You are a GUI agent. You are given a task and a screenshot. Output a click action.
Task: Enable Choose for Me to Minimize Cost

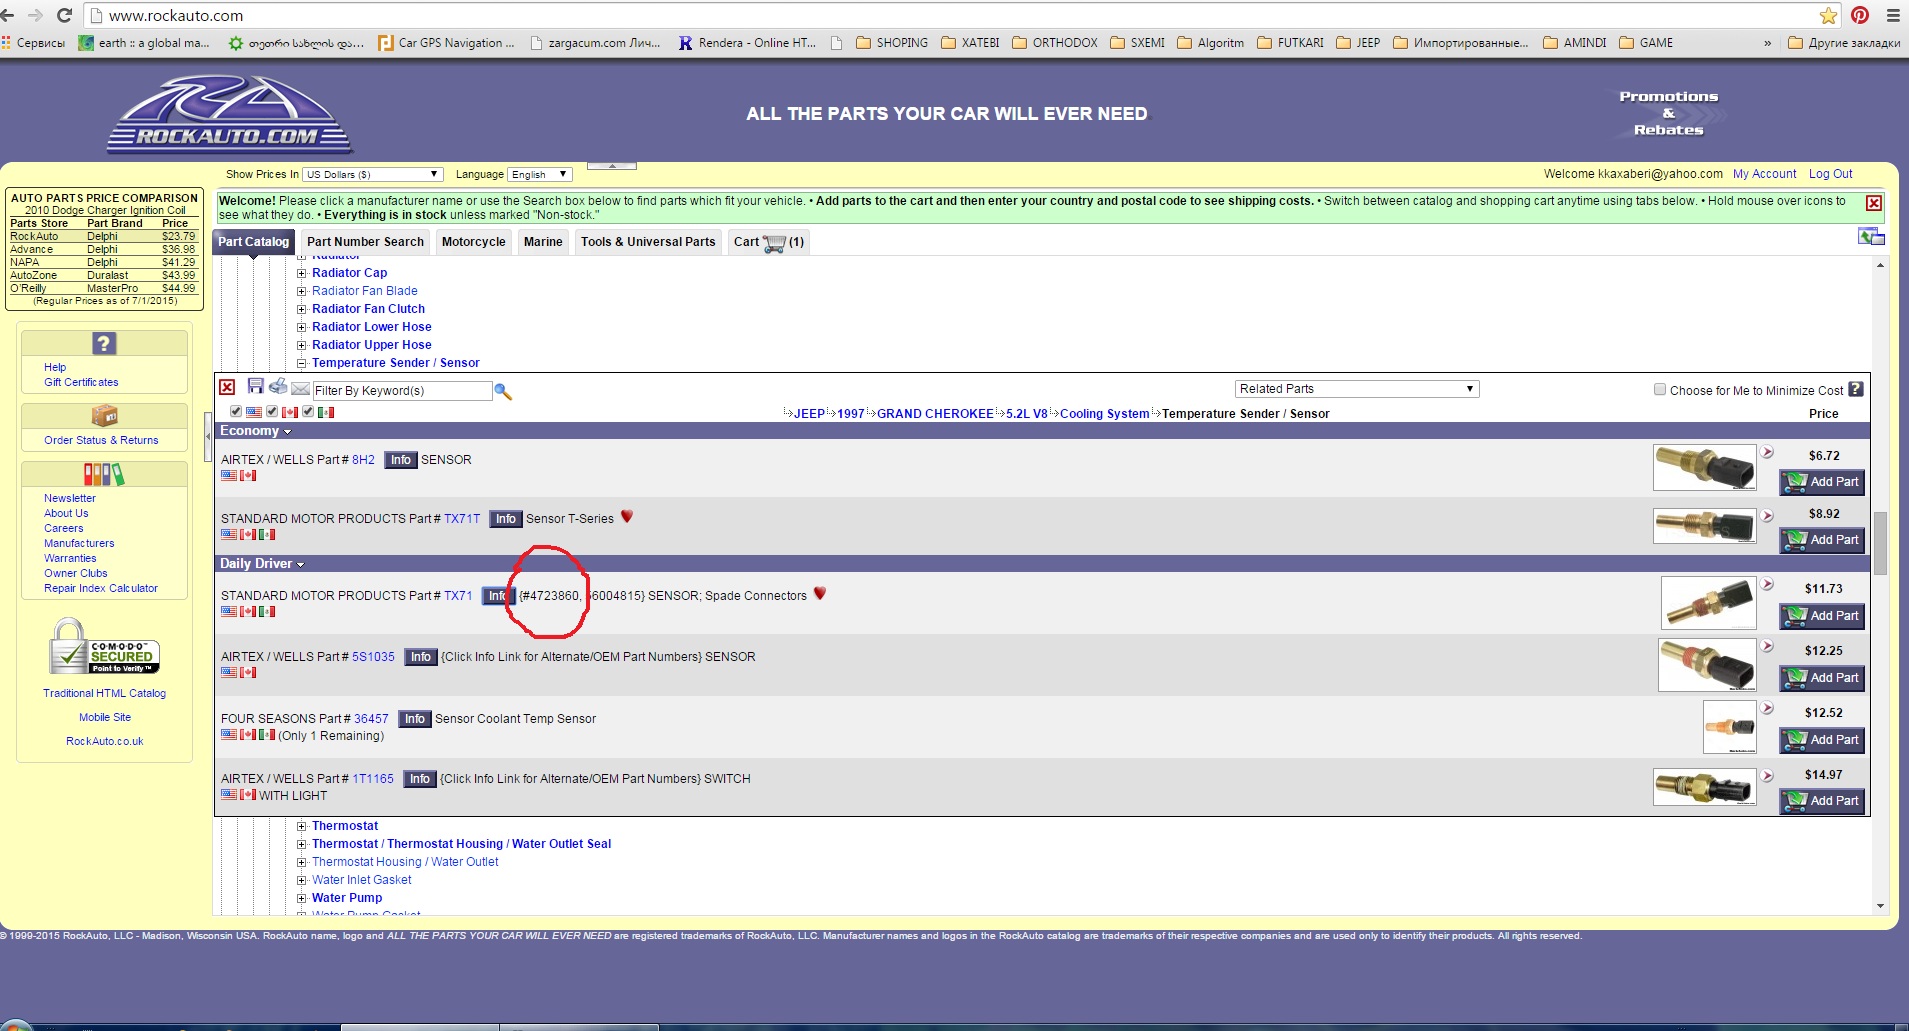[1660, 390]
